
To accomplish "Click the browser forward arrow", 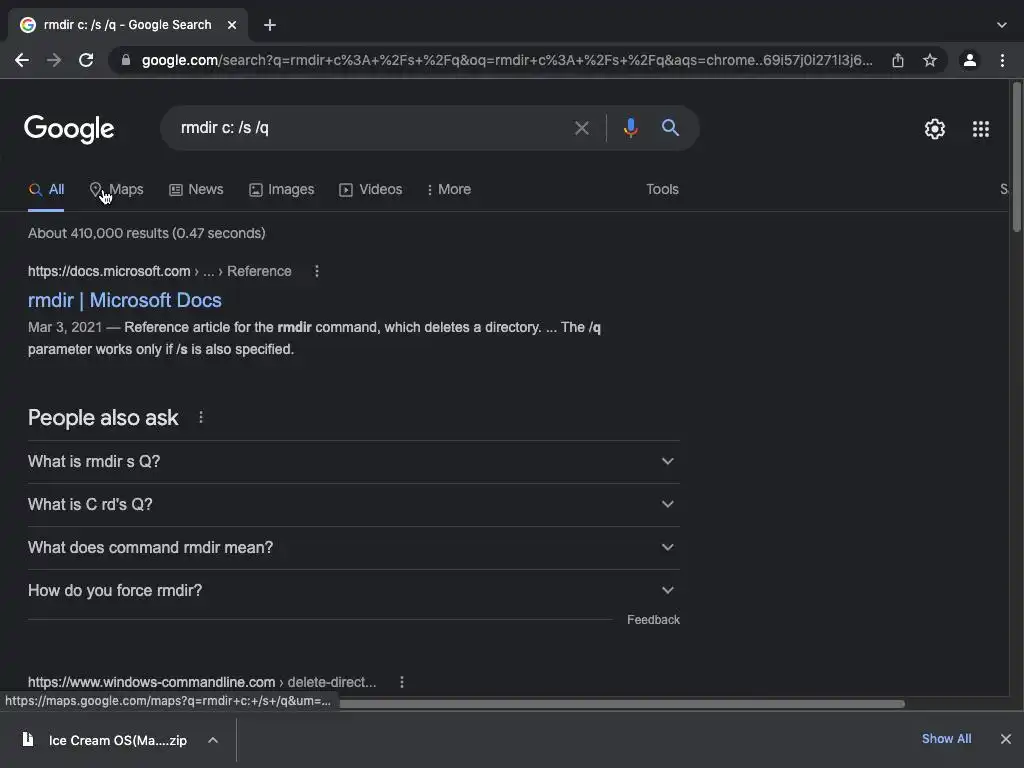I will [x=54, y=60].
